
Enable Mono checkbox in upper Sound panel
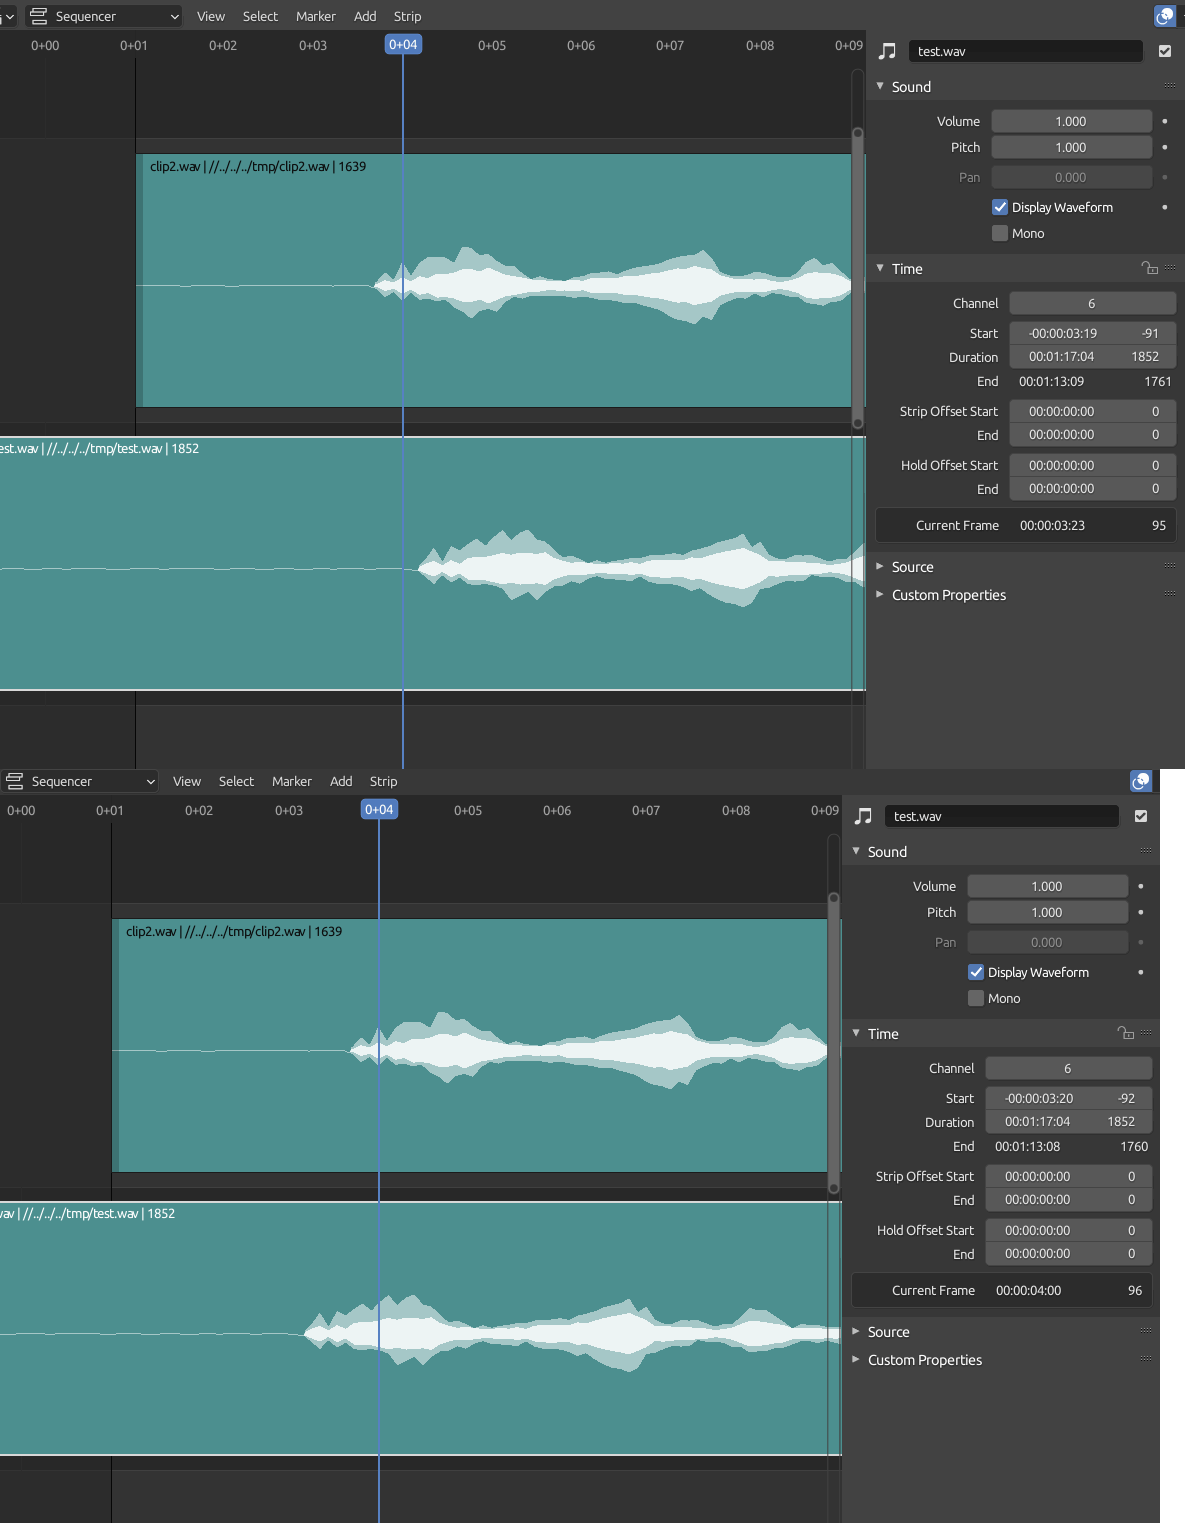click(1000, 233)
